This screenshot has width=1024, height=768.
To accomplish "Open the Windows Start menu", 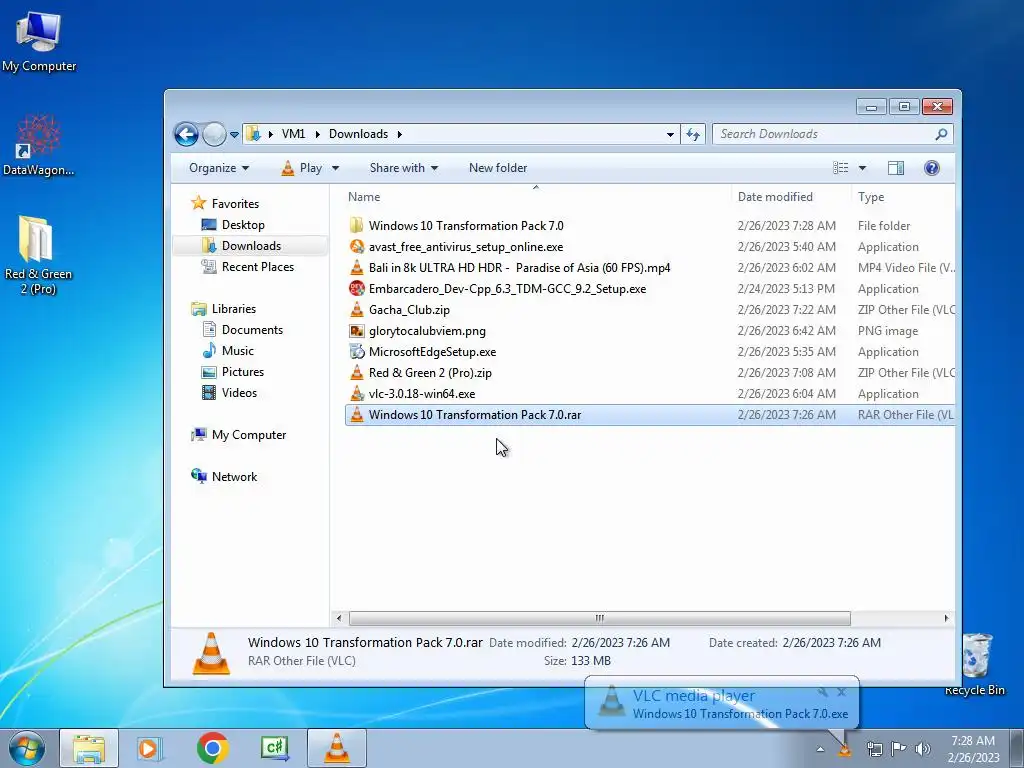I will pyautogui.click(x=27, y=748).
